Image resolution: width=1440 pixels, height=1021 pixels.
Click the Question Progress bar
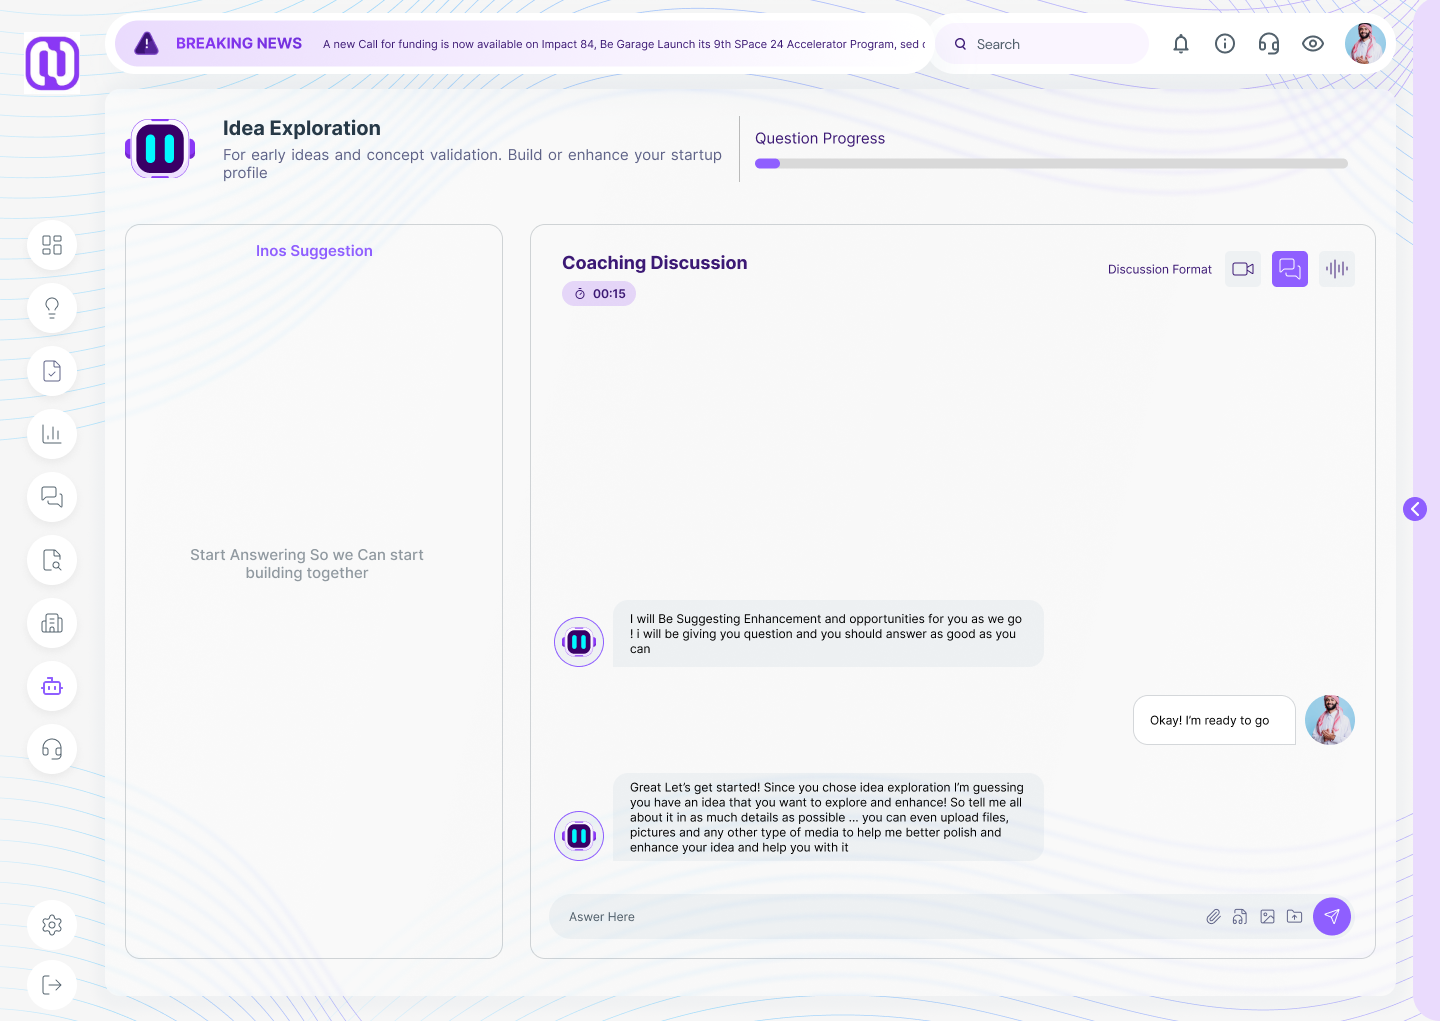coord(1051,164)
